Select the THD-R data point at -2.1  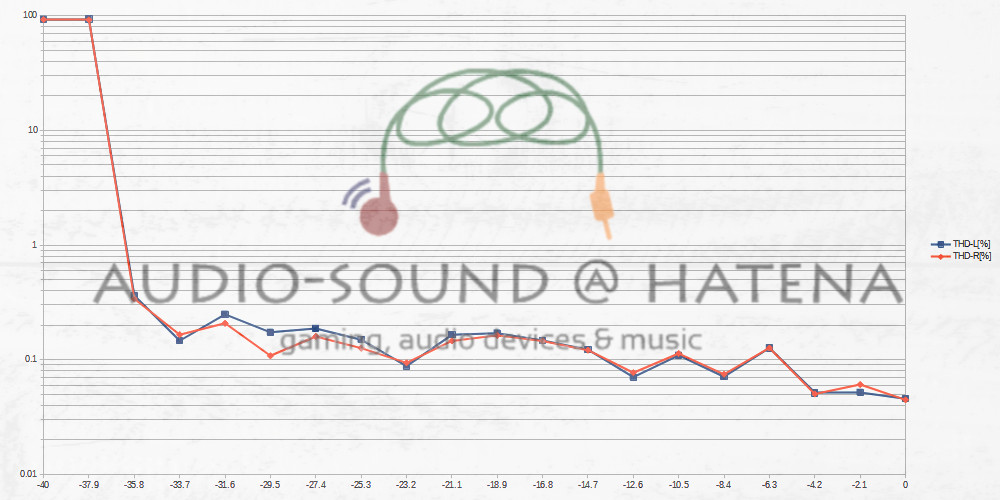point(860,385)
